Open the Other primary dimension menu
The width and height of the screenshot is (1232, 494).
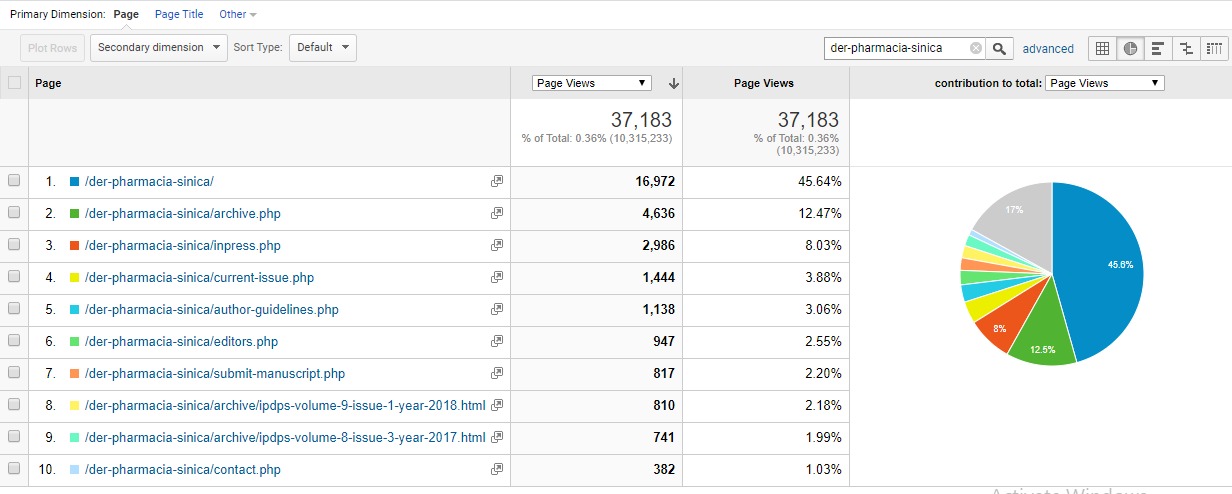237,14
